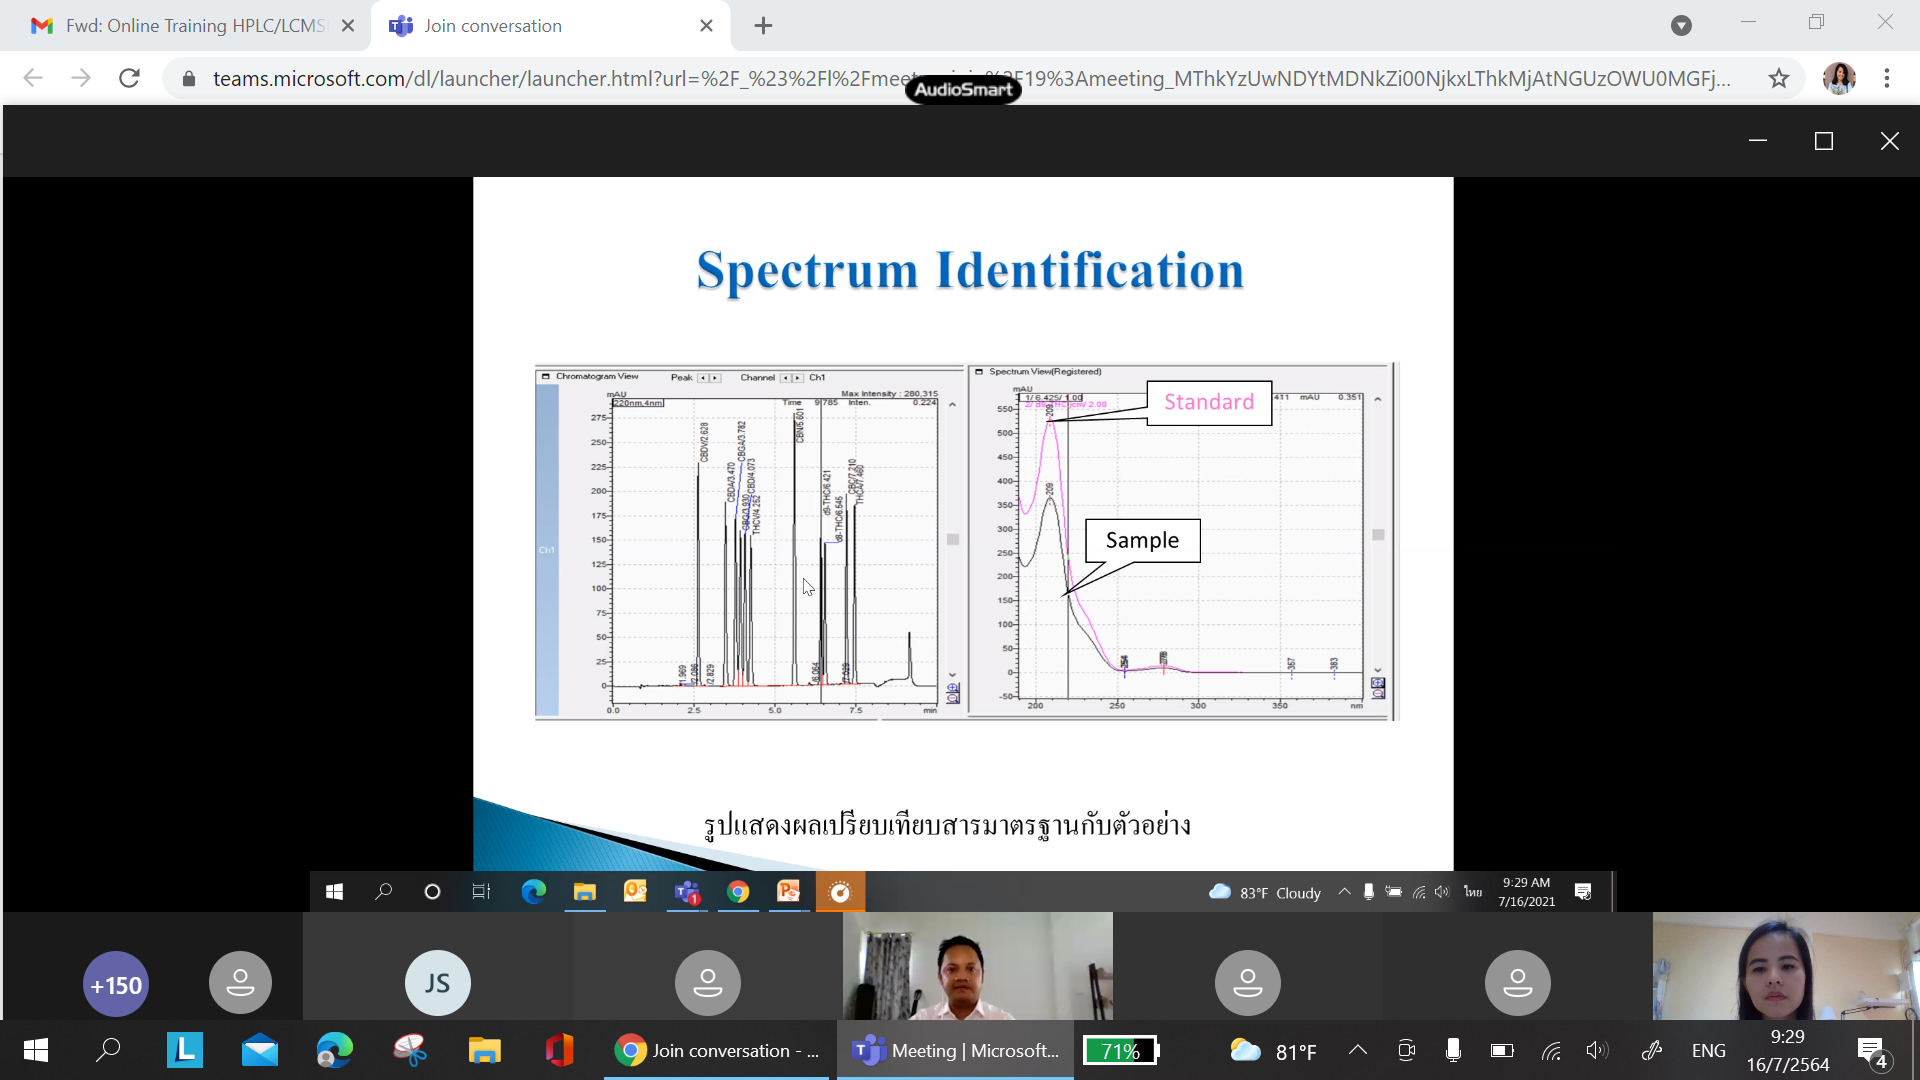Close the Fwd: Online Training tab

point(348,26)
